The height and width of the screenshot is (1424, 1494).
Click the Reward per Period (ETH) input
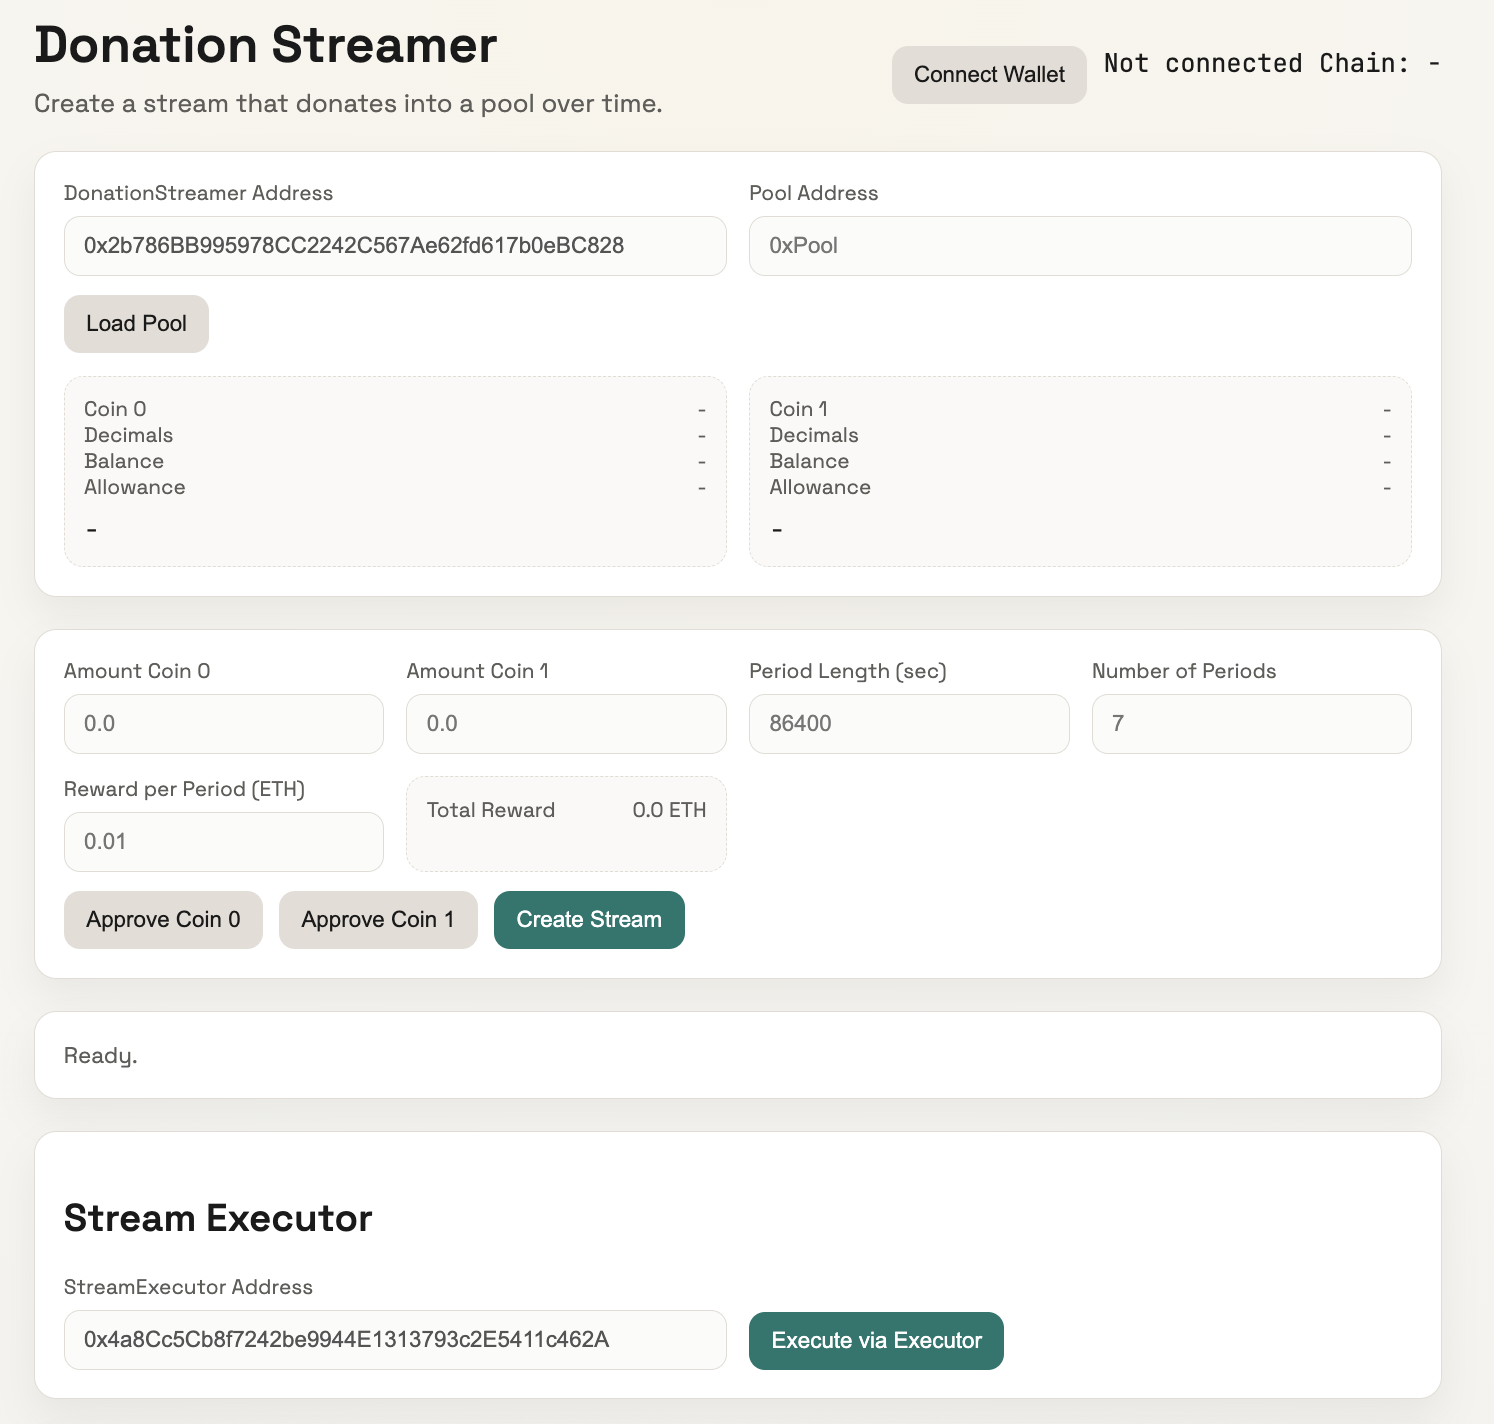[223, 842]
